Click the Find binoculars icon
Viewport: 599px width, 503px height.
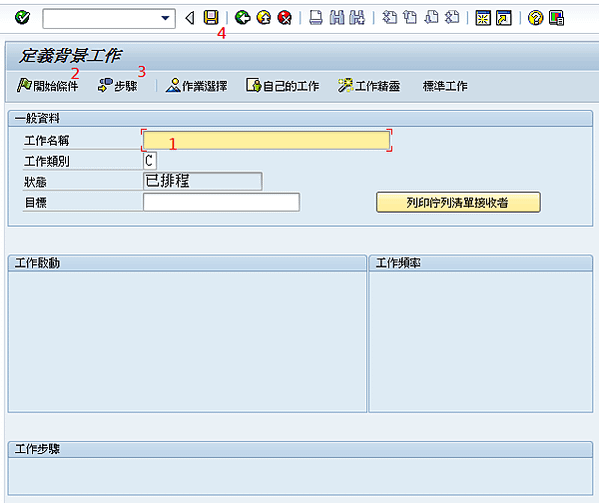[337, 18]
